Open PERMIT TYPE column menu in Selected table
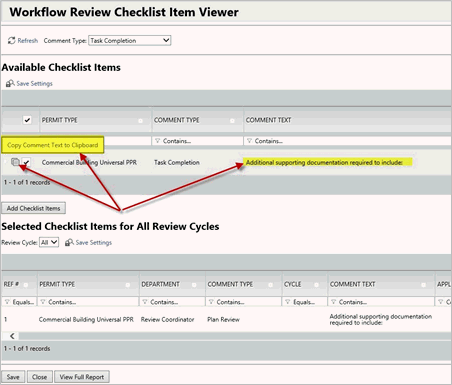The height and width of the screenshot is (385, 452). [128, 285]
